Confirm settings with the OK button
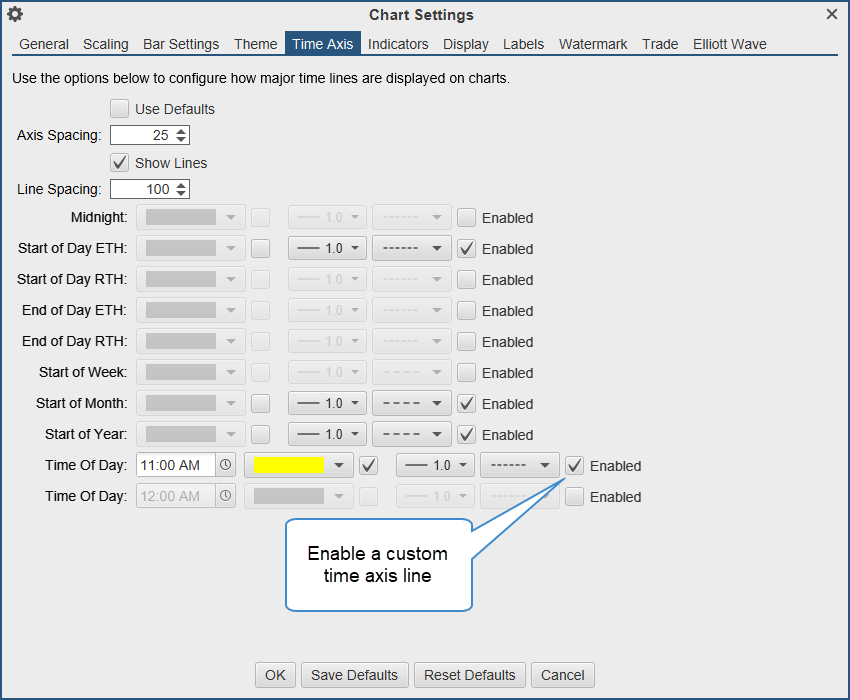Viewport: 850px width, 700px height. [275, 675]
